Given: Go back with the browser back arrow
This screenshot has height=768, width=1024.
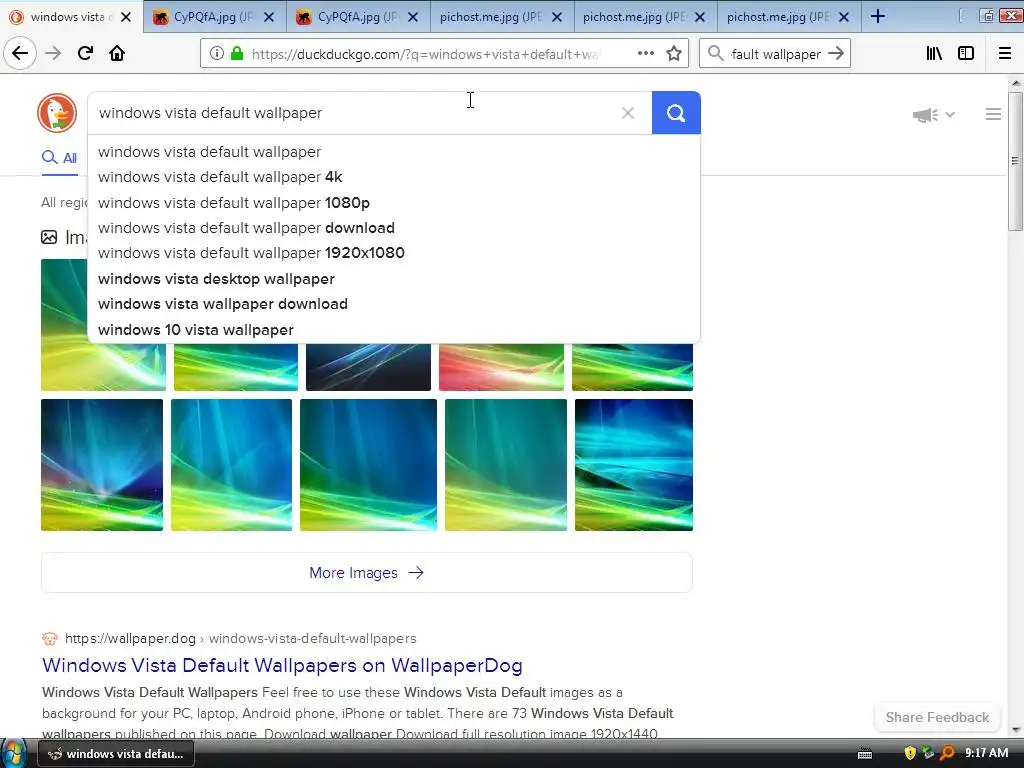Looking at the screenshot, I should click(20, 53).
